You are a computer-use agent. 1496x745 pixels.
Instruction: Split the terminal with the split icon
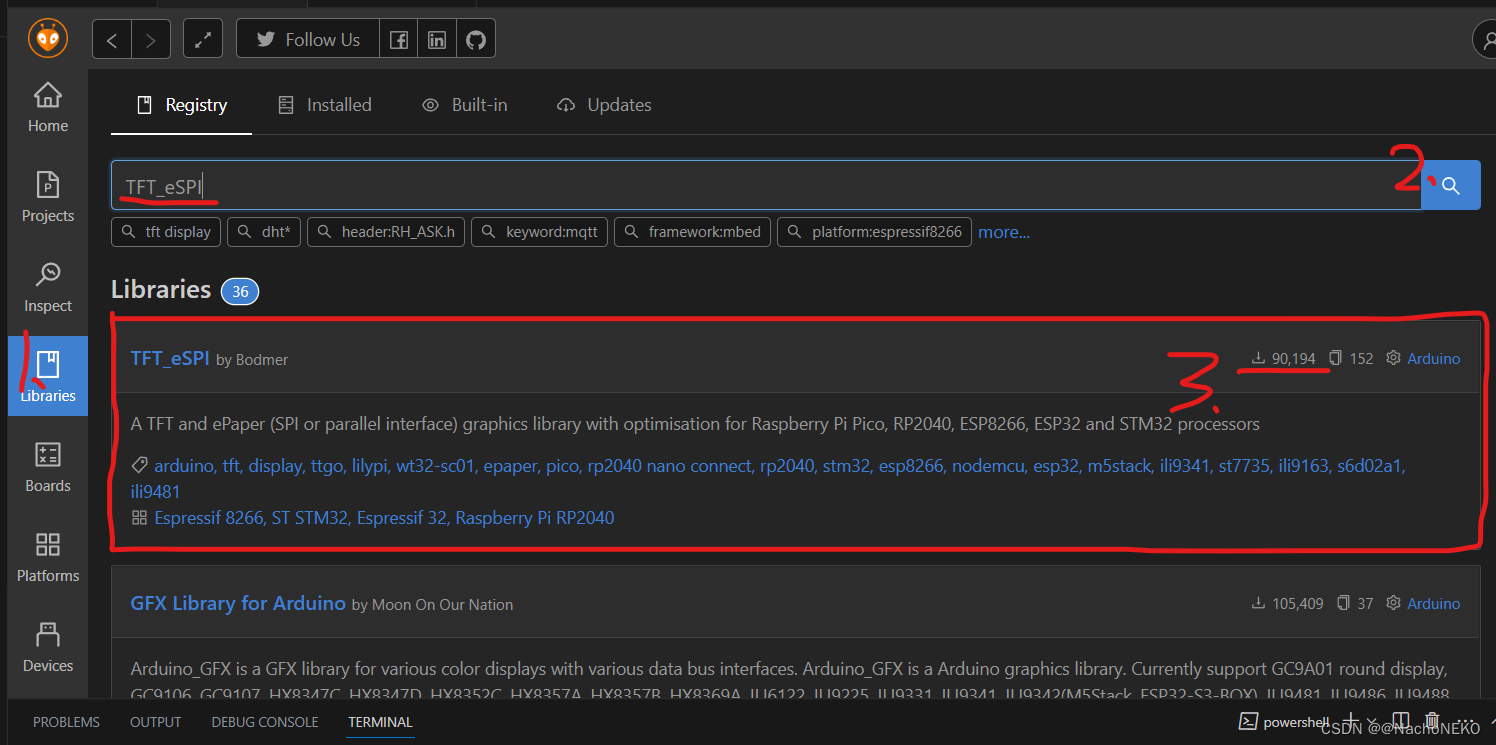[x=1402, y=721]
